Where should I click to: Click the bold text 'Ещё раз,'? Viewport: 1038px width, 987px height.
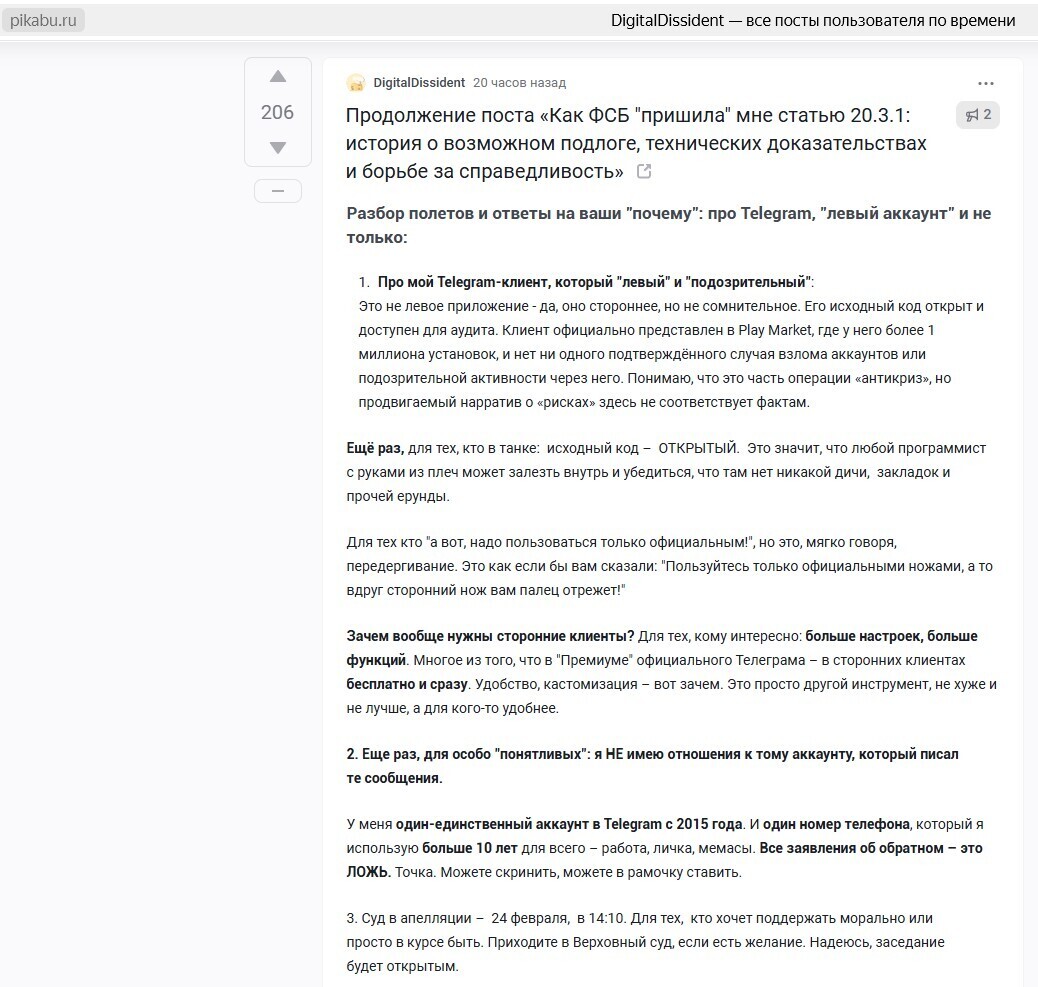coord(375,448)
